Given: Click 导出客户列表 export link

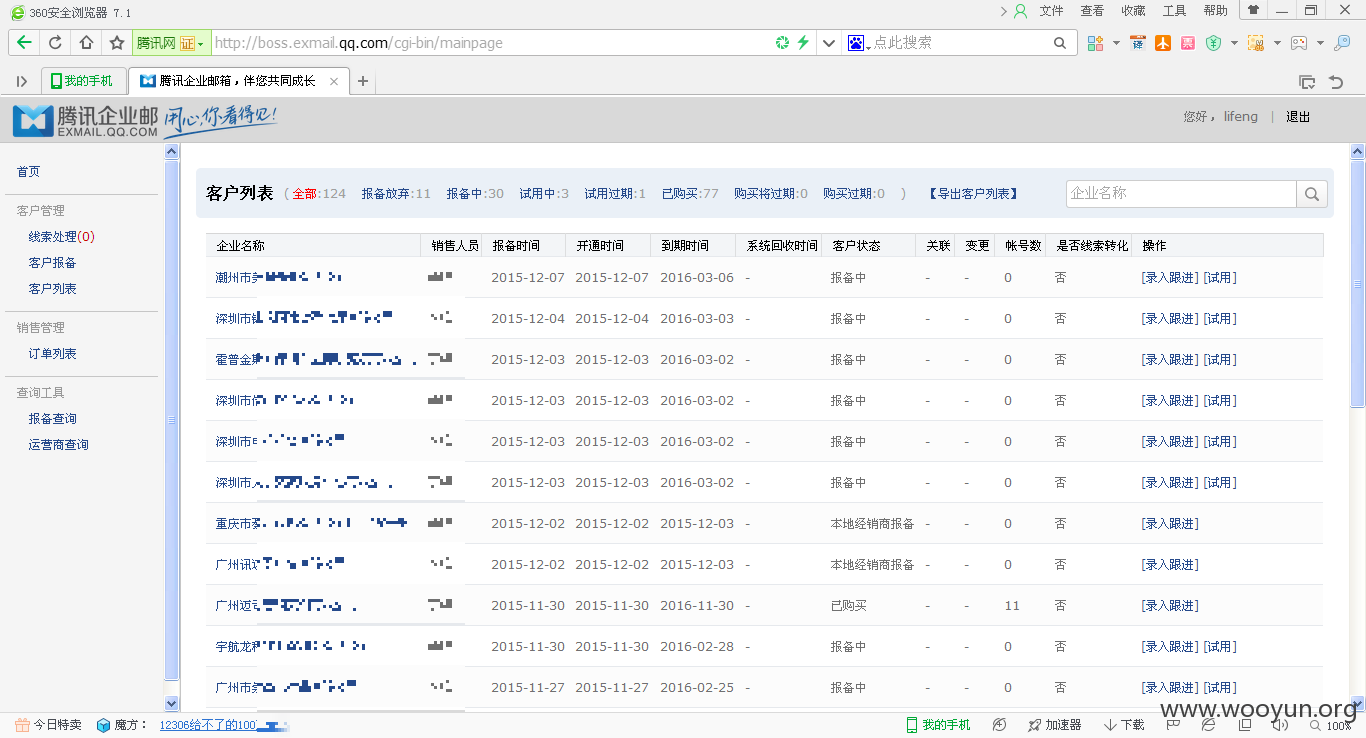Looking at the screenshot, I should (973, 194).
